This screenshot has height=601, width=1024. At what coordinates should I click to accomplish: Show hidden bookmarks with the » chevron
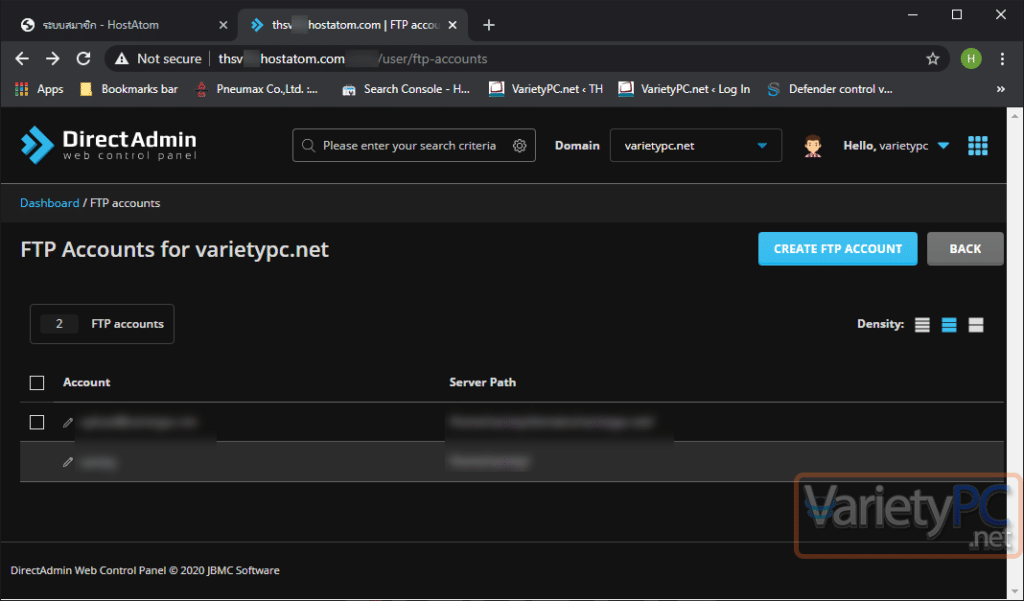pyautogui.click(x=1000, y=89)
